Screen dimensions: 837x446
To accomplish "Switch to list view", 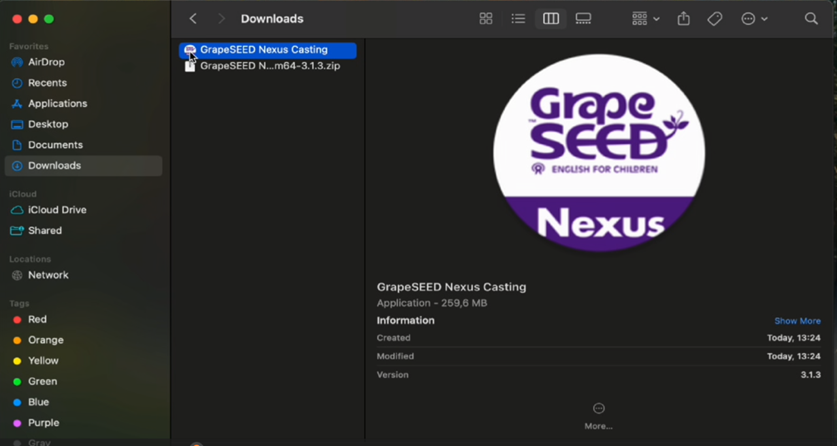I will 518,19.
